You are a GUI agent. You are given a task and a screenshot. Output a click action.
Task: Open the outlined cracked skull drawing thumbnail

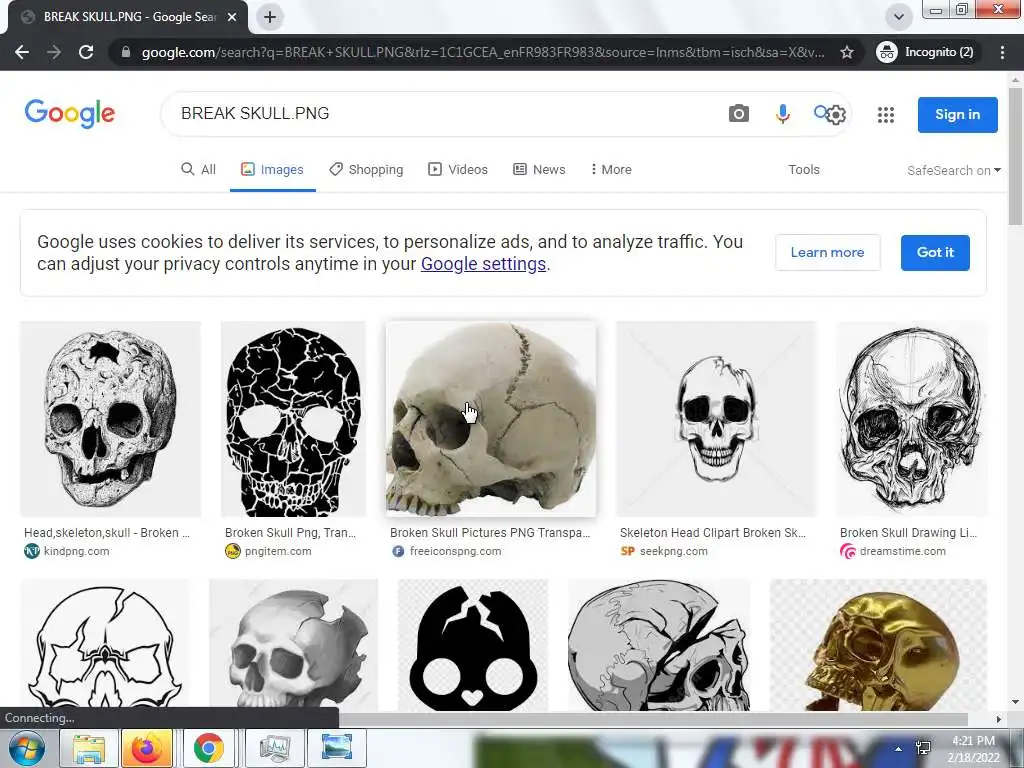point(105,645)
